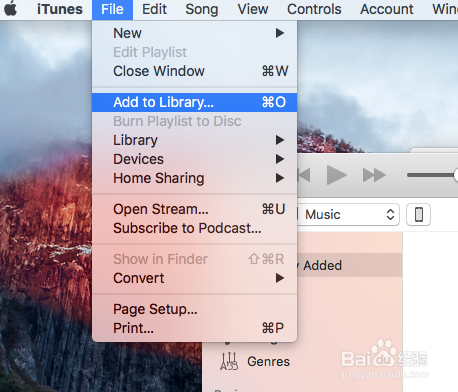This screenshot has width=458, height=392.
Task: Click the iPhone device button
Action: pos(419,214)
